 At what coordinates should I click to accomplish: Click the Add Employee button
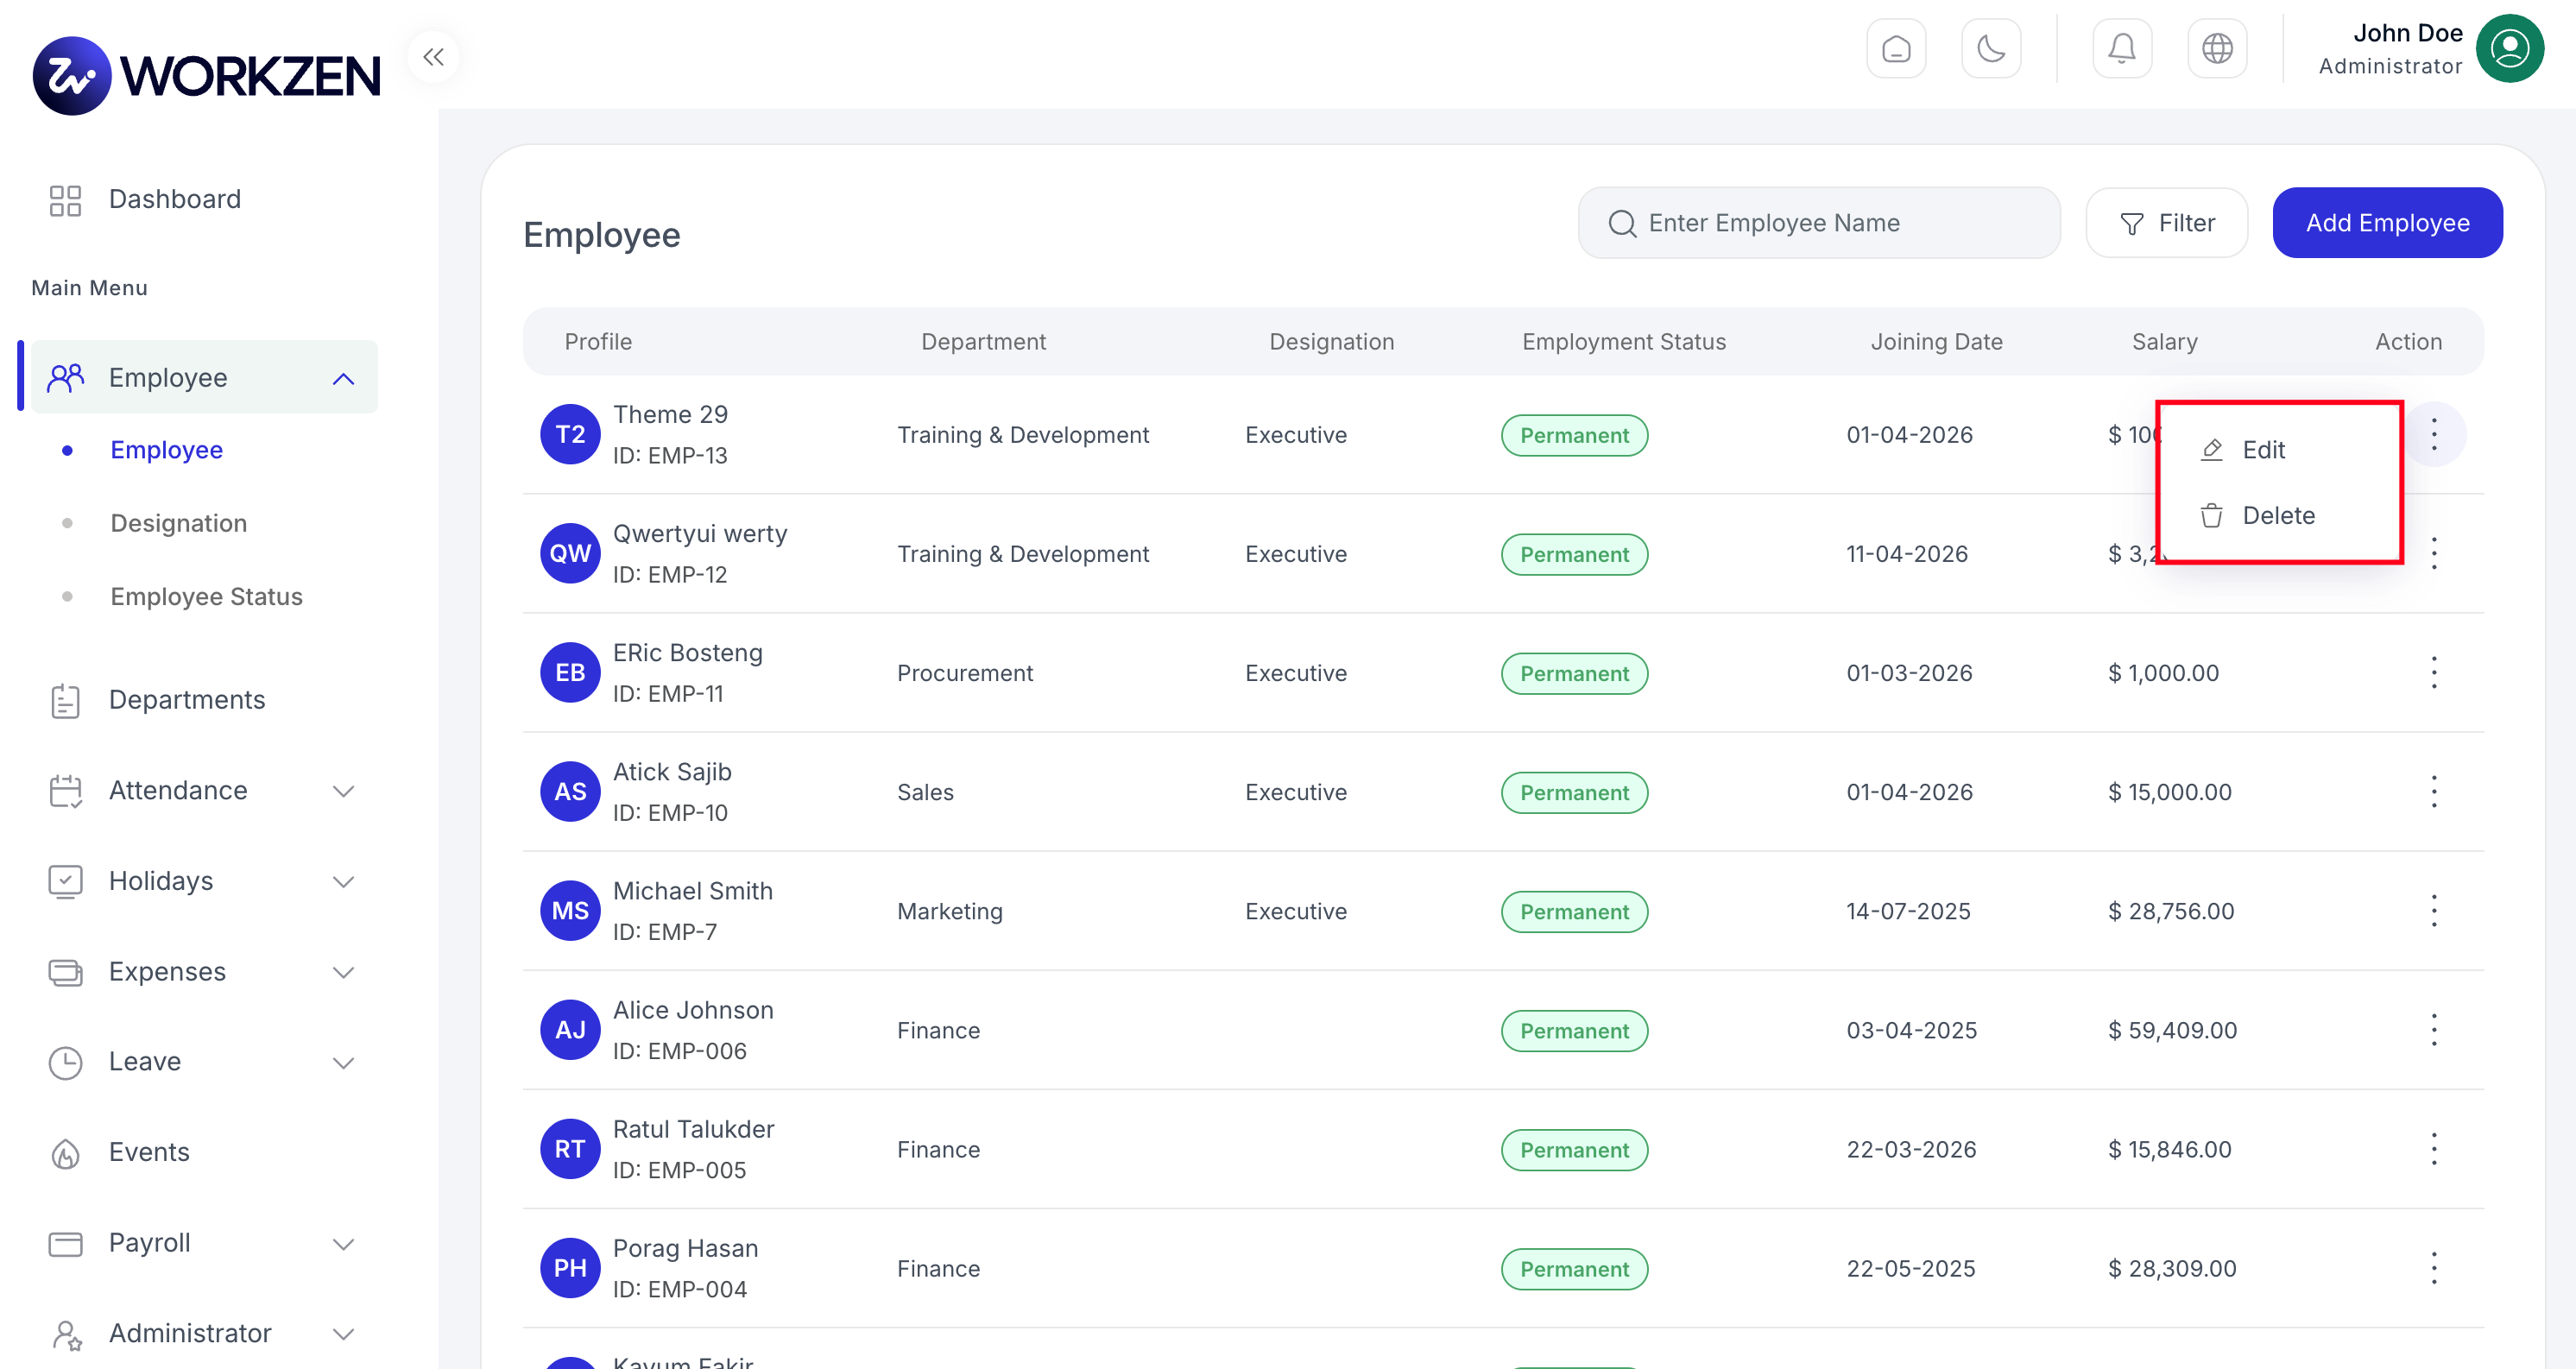[2387, 223]
